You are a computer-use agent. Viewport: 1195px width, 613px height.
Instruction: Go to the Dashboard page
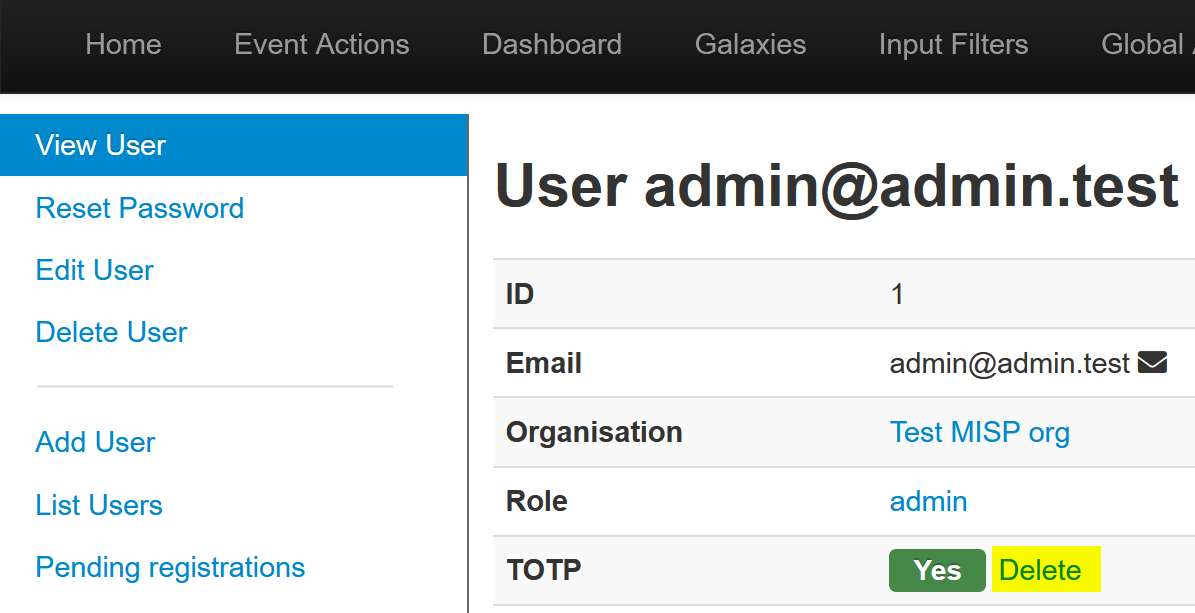pos(551,45)
